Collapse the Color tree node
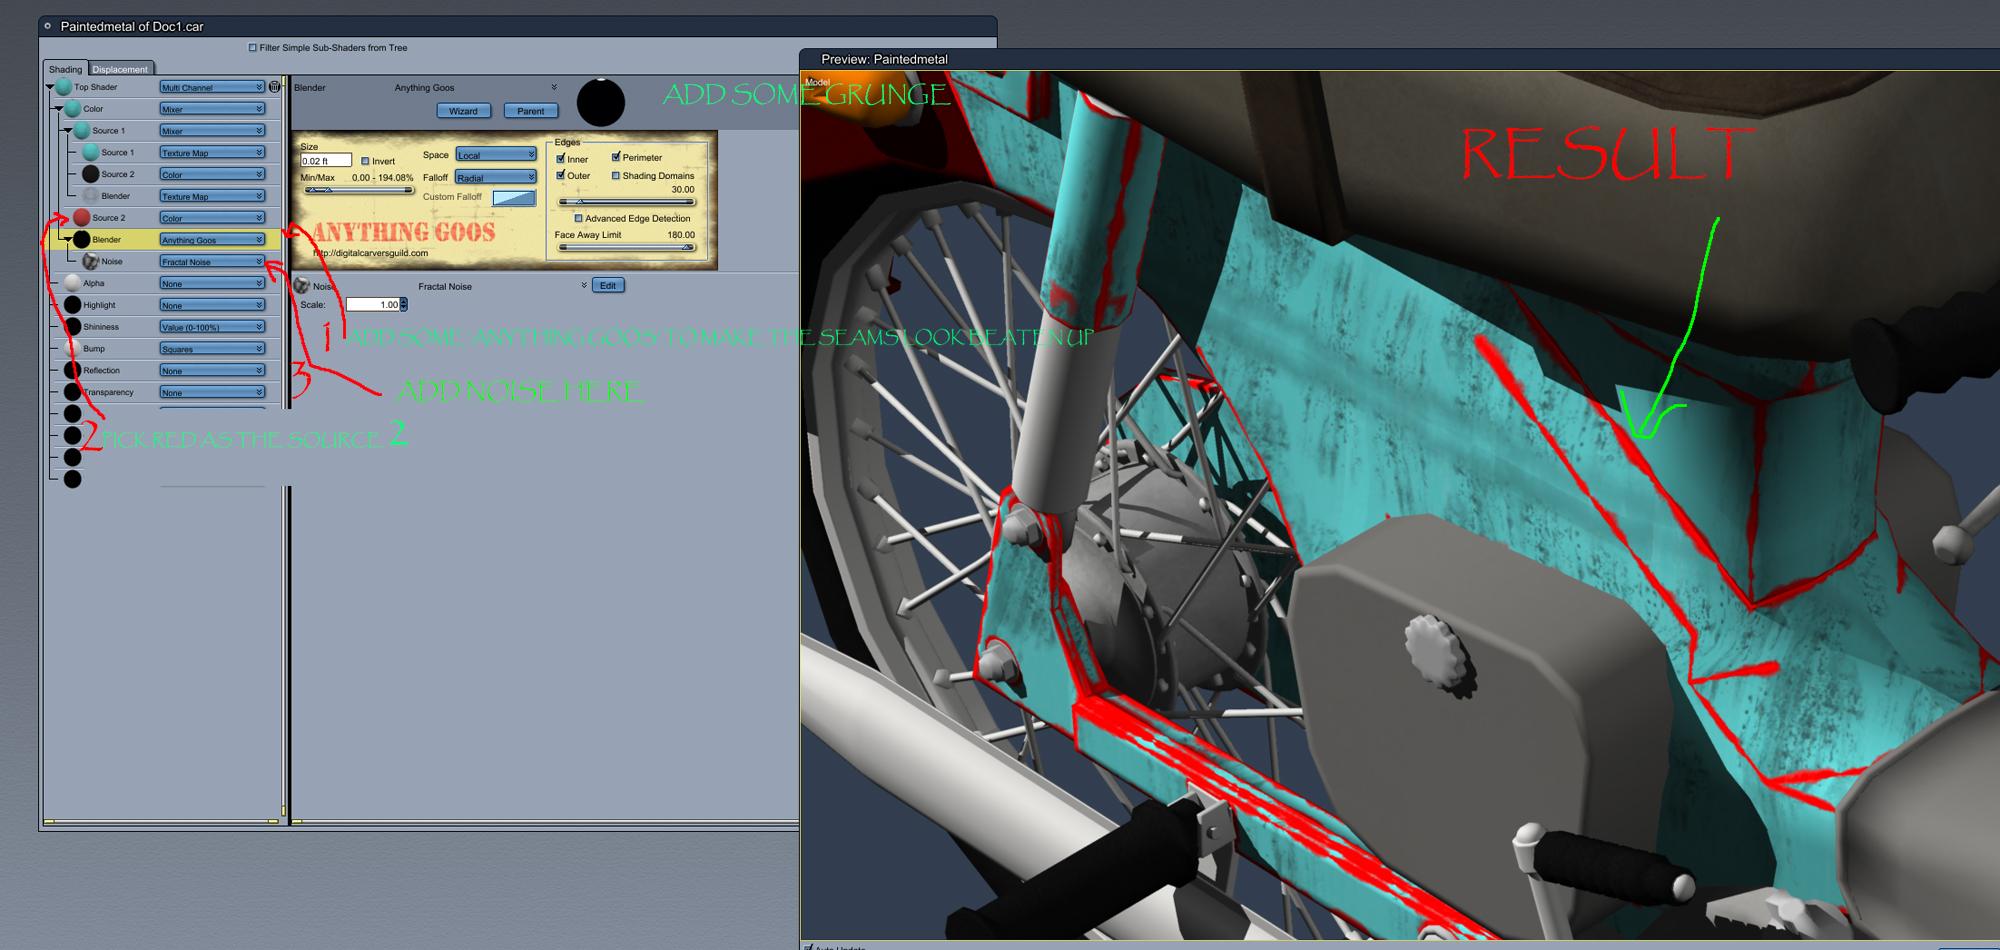This screenshot has height=950, width=2000. (x=59, y=108)
